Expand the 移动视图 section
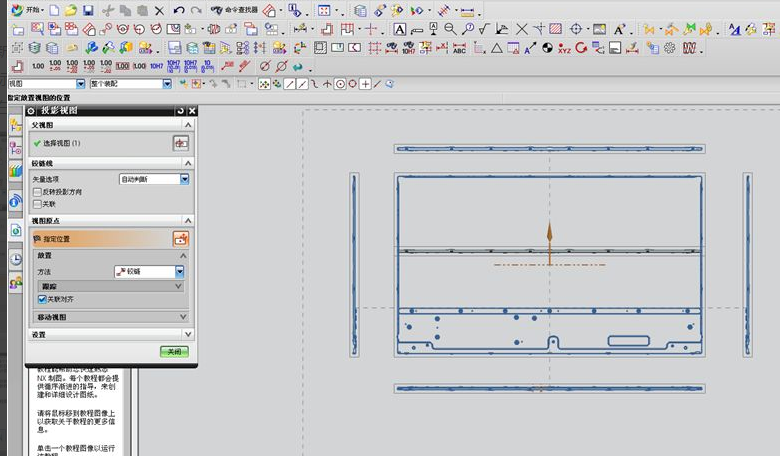780x456 pixels. tap(183, 316)
